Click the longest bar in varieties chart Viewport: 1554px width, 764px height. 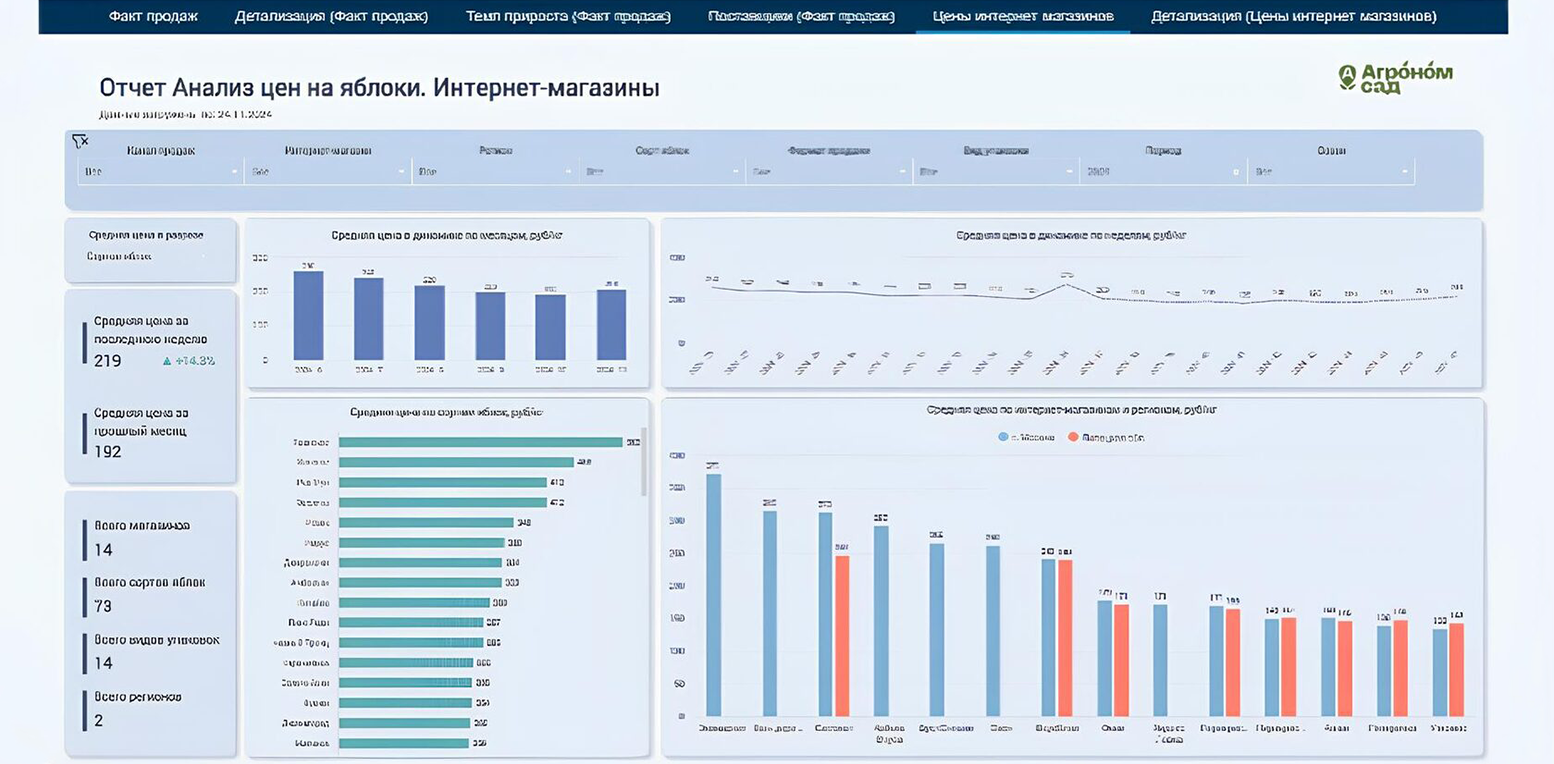481,442
